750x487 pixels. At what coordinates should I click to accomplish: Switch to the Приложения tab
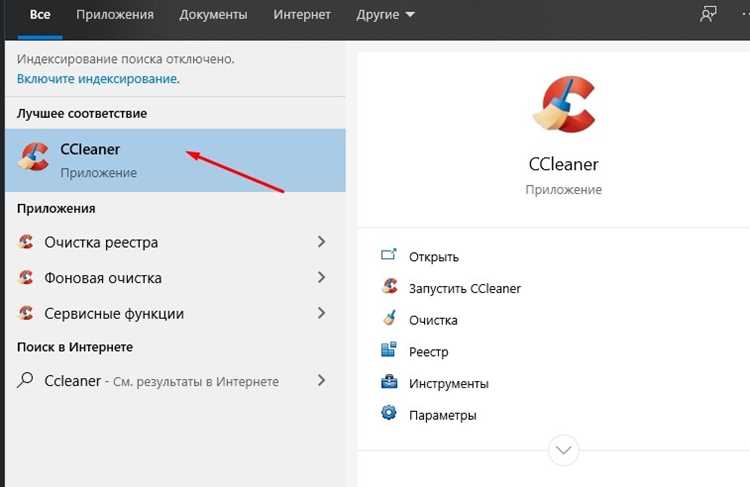[115, 15]
